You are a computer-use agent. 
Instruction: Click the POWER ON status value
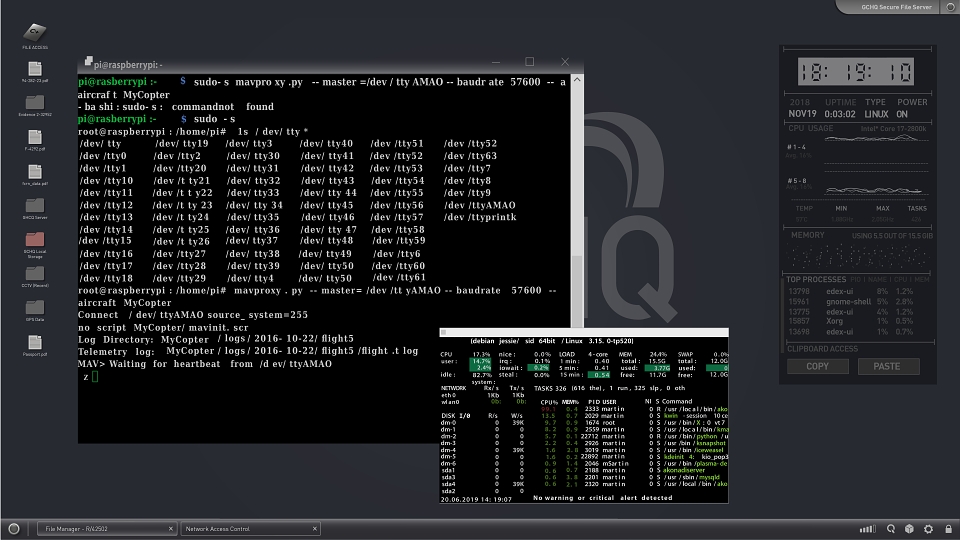tap(902, 114)
